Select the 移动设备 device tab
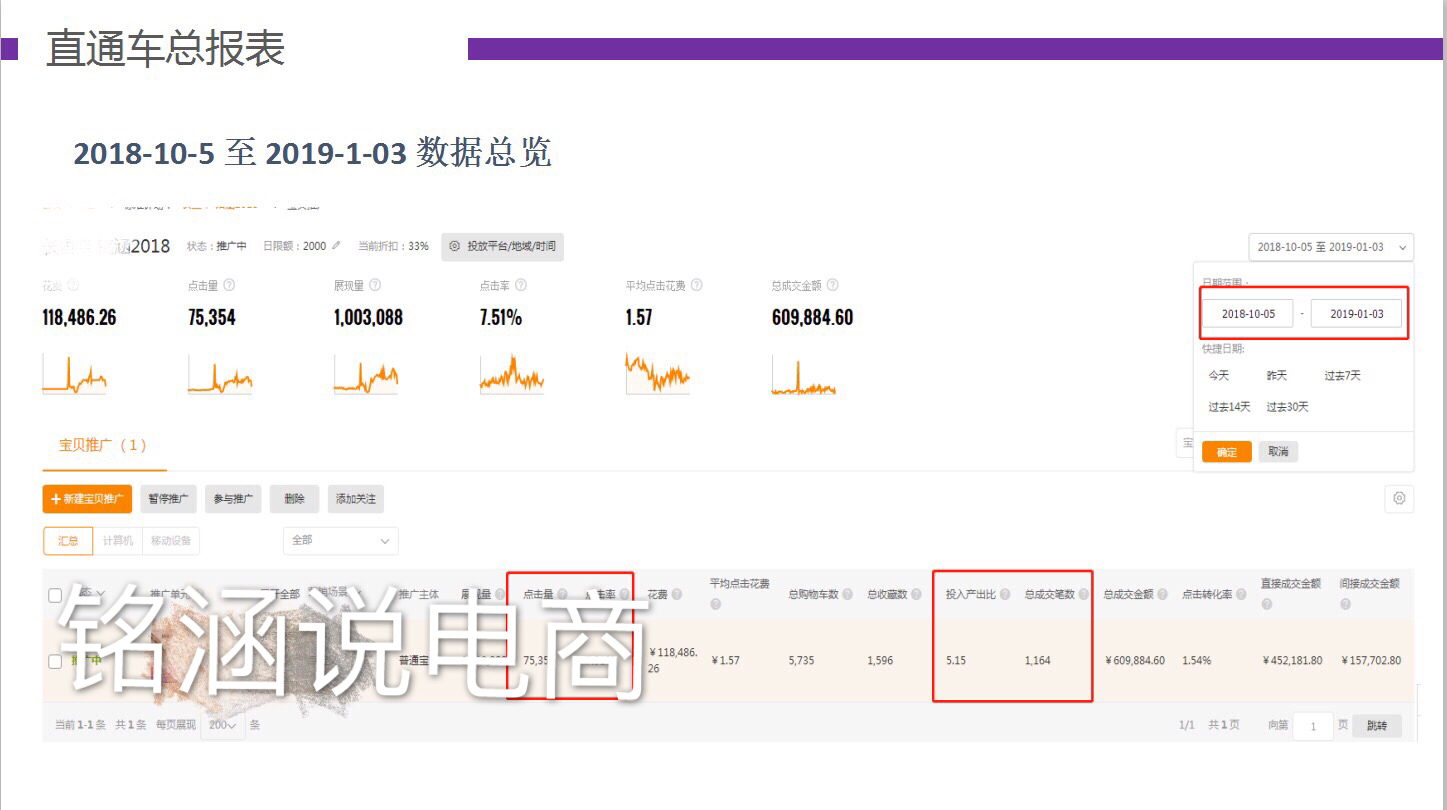The width and height of the screenshot is (1447, 810). coord(170,540)
